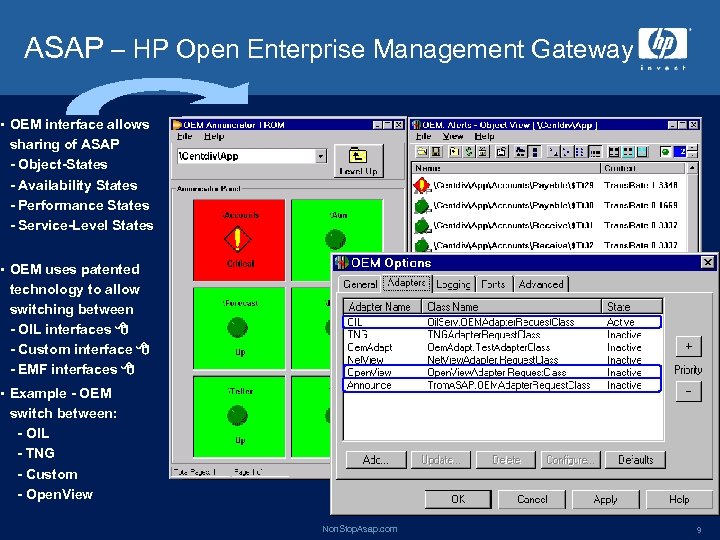Select the TNG adapter row
This screenshot has height=540, width=720.
[502, 335]
